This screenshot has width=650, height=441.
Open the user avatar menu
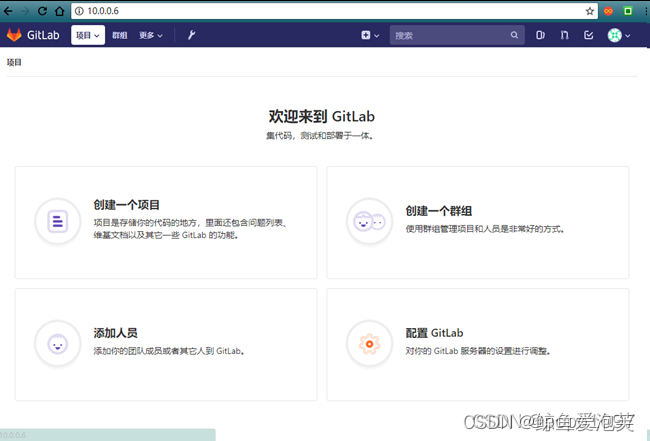click(618, 35)
